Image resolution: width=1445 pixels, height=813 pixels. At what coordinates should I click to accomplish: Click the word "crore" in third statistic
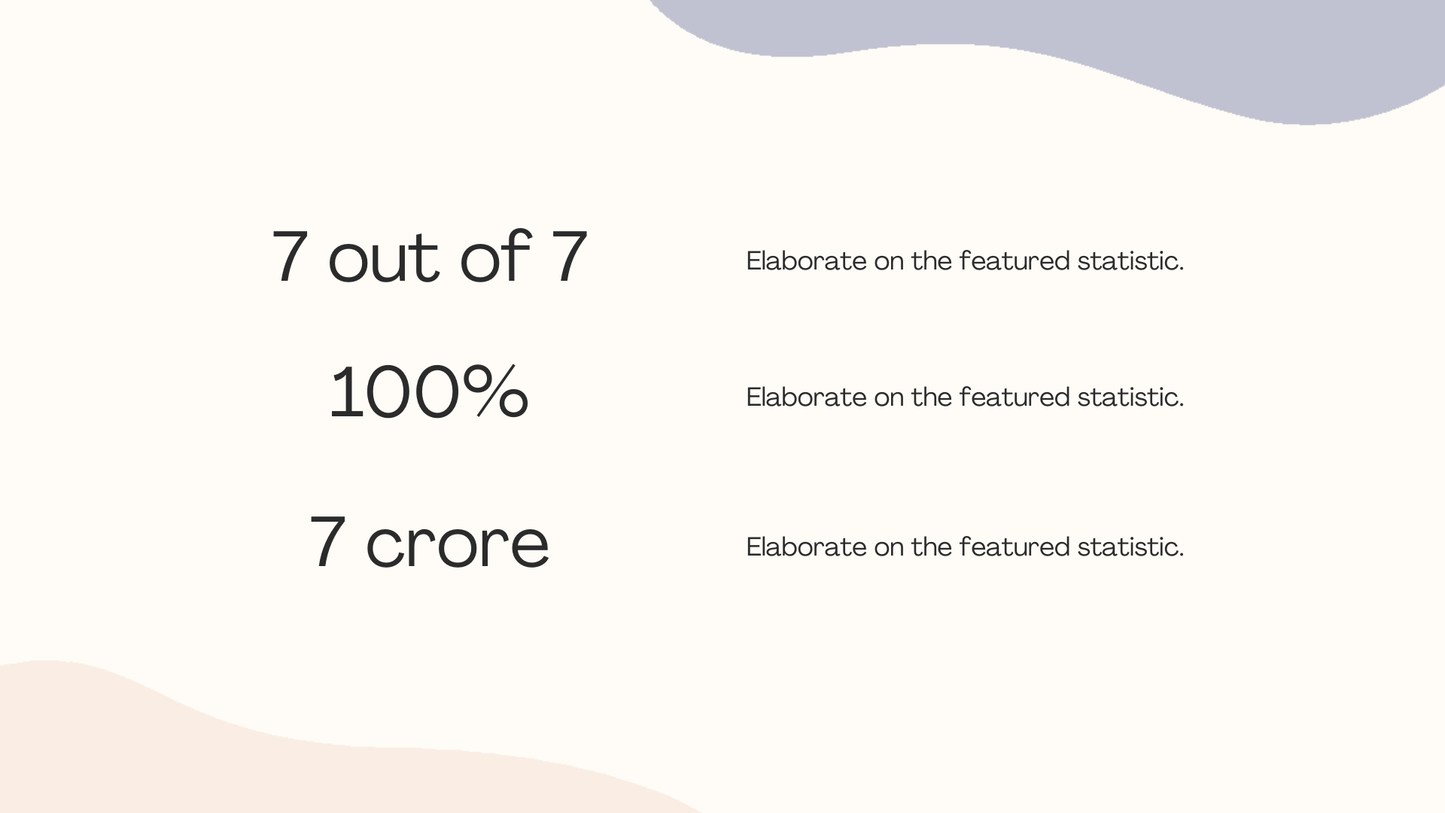[457, 545]
